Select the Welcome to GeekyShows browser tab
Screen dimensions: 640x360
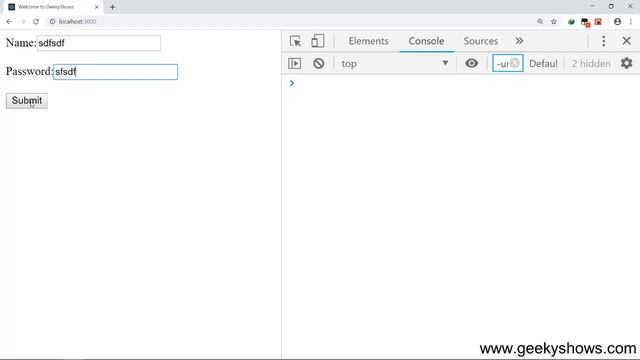tap(53, 7)
